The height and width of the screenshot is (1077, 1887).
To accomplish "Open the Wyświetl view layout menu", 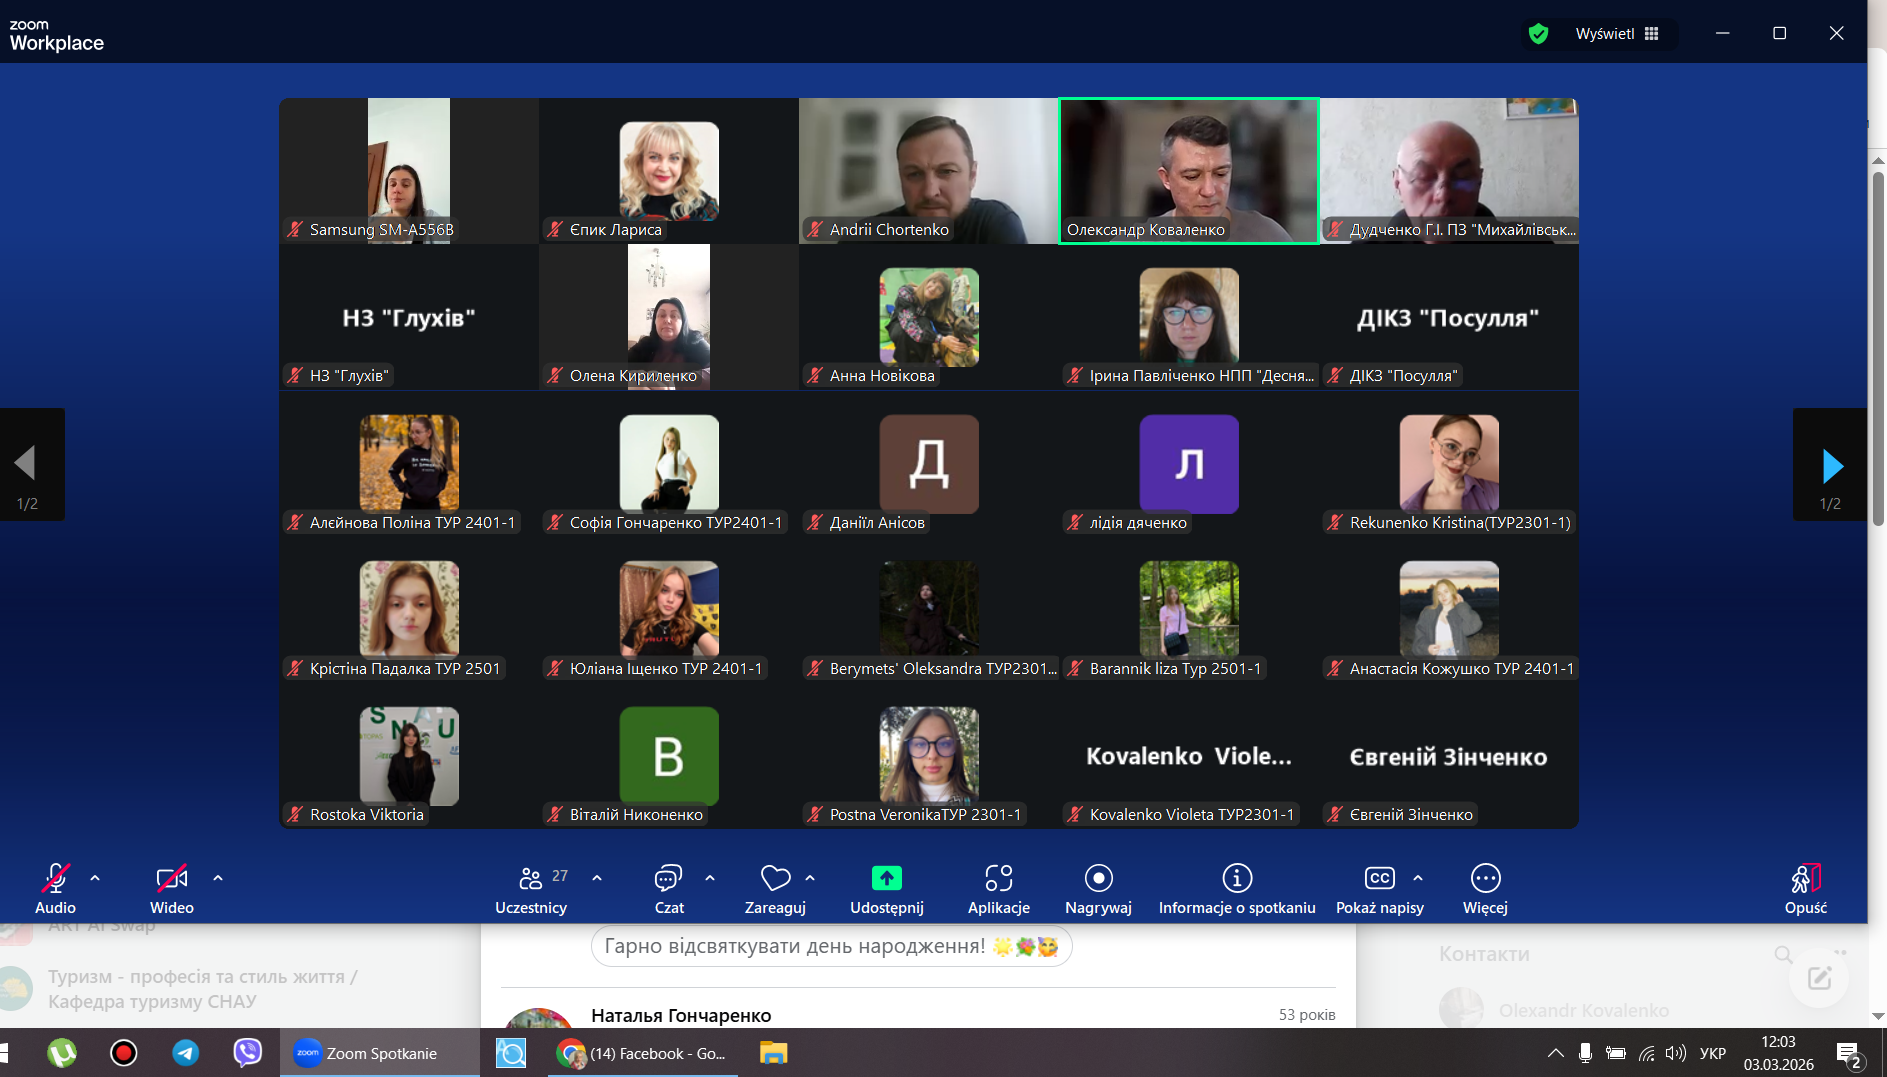I will click(1617, 34).
